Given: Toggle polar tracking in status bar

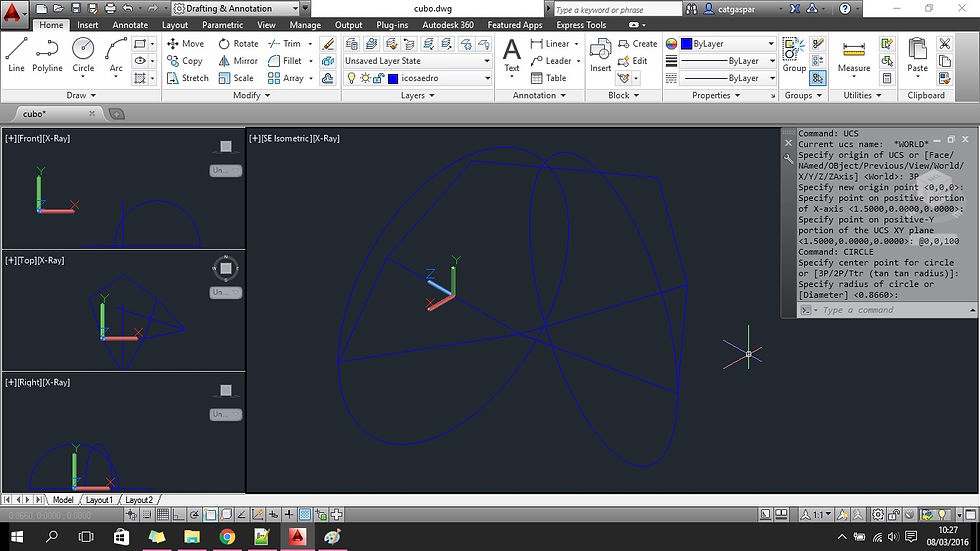Looking at the screenshot, I should (x=194, y=515).
